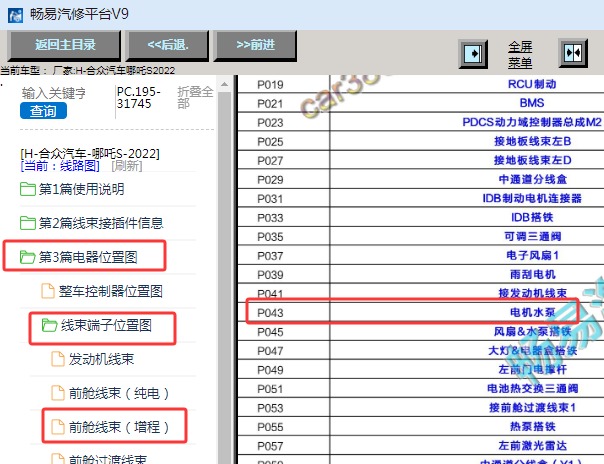Click the 整车控制器位置图 document icon
This screenshot has width=604, height=464.
click(x=48, y=291)
